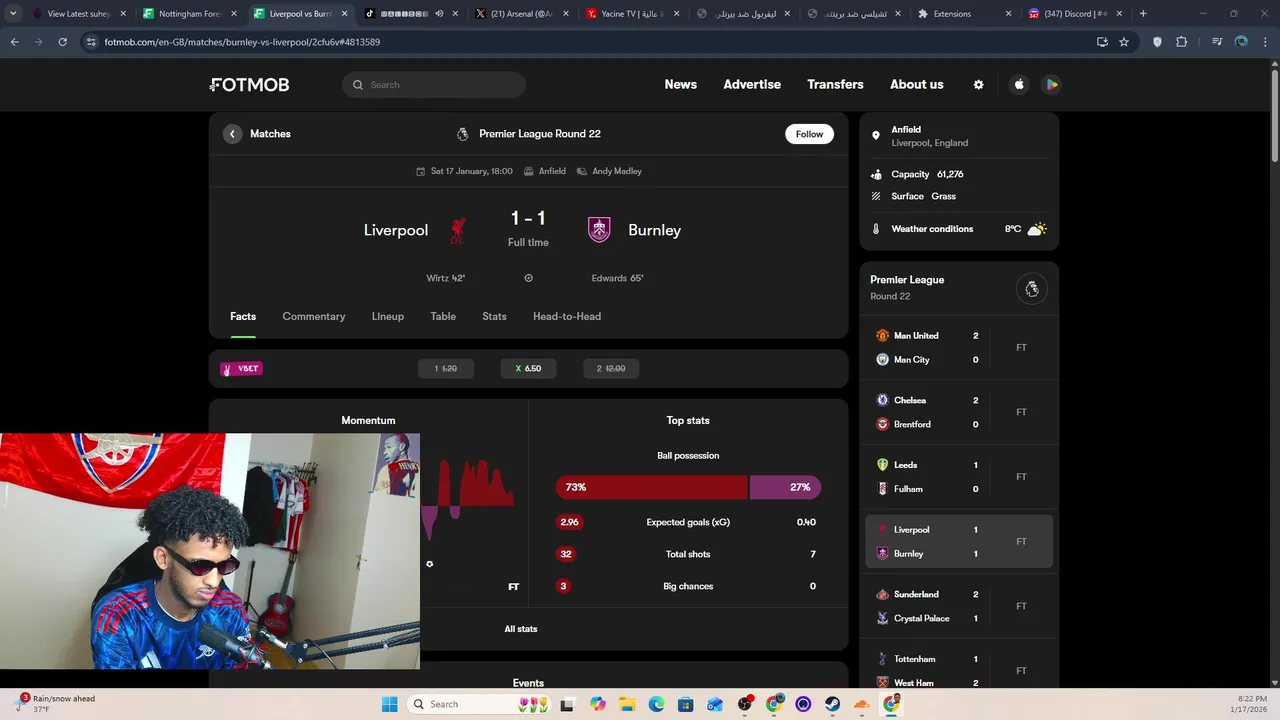
Task: Click the V-BET sponsor logo
Action: click(241, 369)
